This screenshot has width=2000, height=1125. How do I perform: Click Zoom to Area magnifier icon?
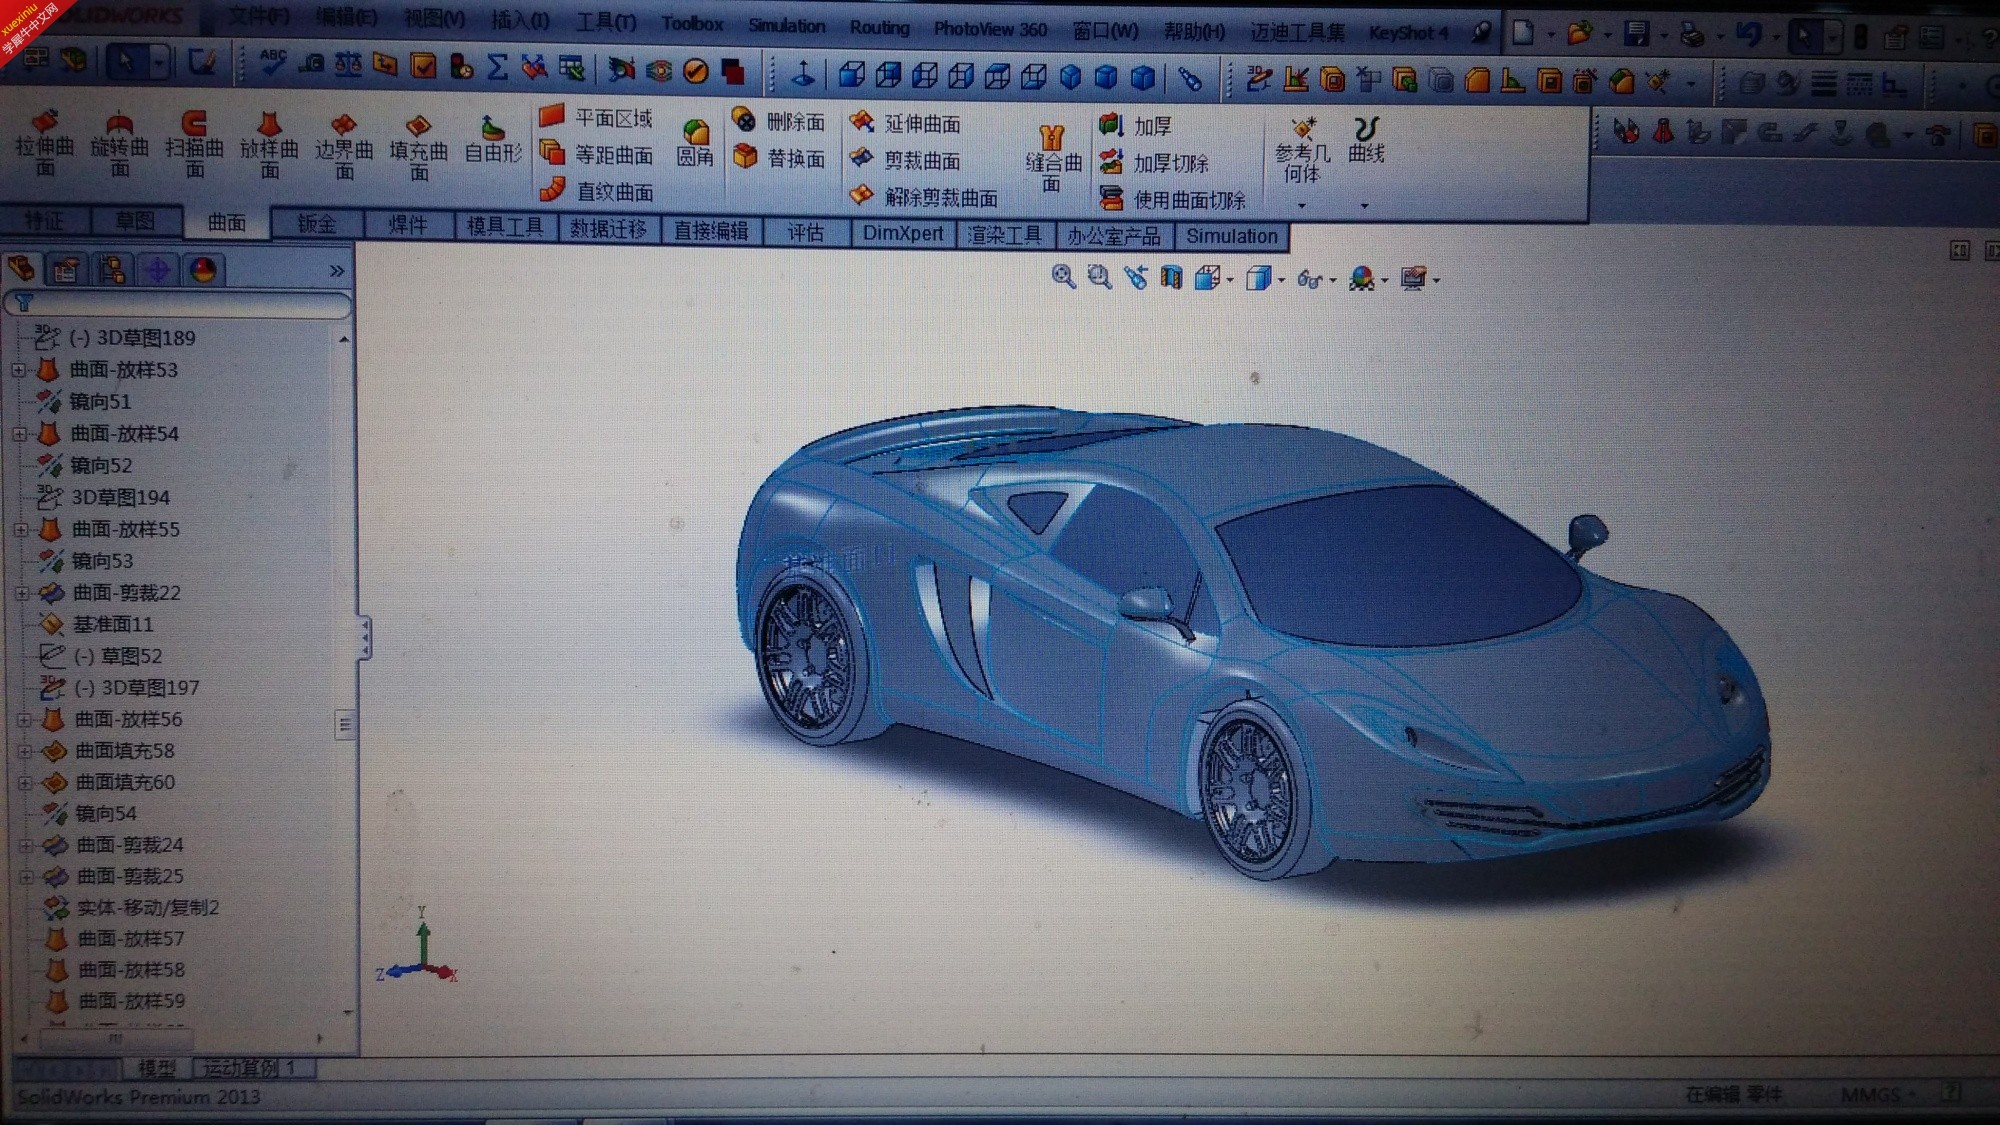click(1099, 277)
